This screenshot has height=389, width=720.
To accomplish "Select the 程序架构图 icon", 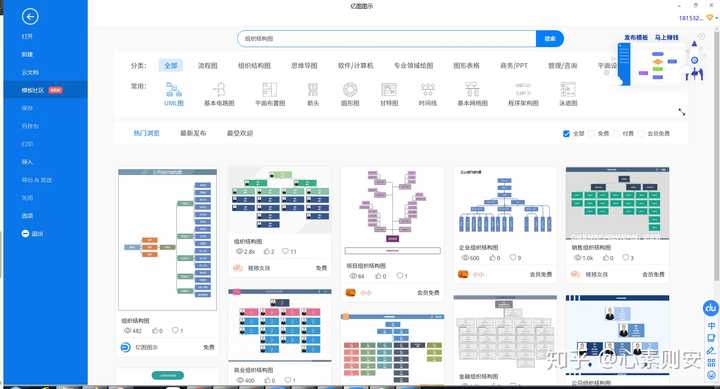I will click(523, 89).
